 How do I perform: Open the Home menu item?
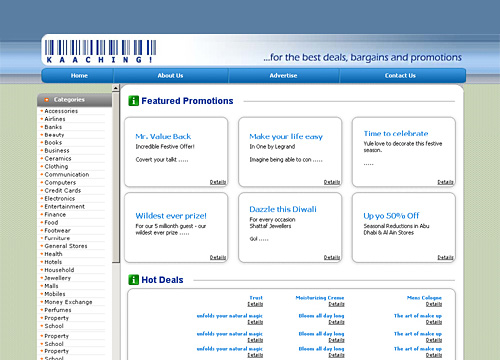(79, 76)
